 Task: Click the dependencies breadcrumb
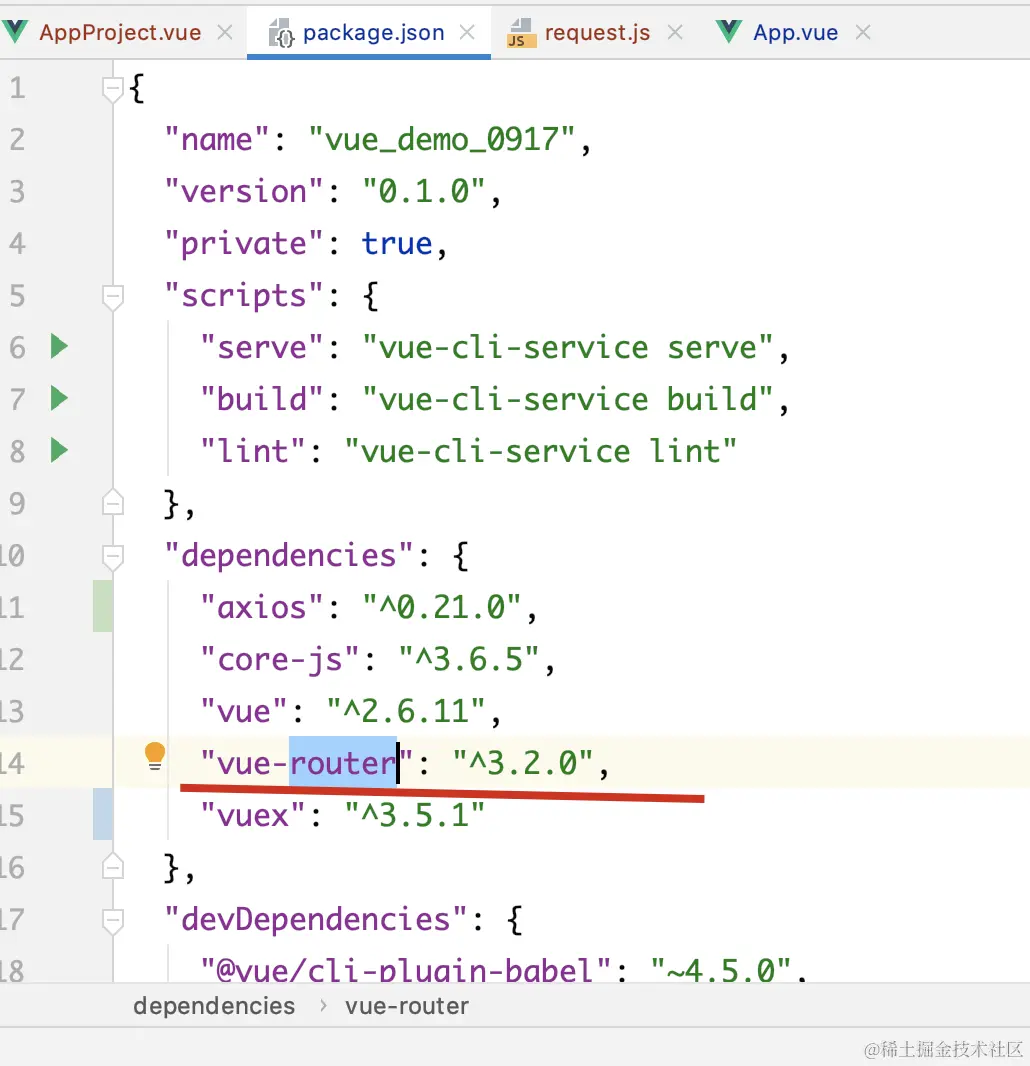[214, 1006]
